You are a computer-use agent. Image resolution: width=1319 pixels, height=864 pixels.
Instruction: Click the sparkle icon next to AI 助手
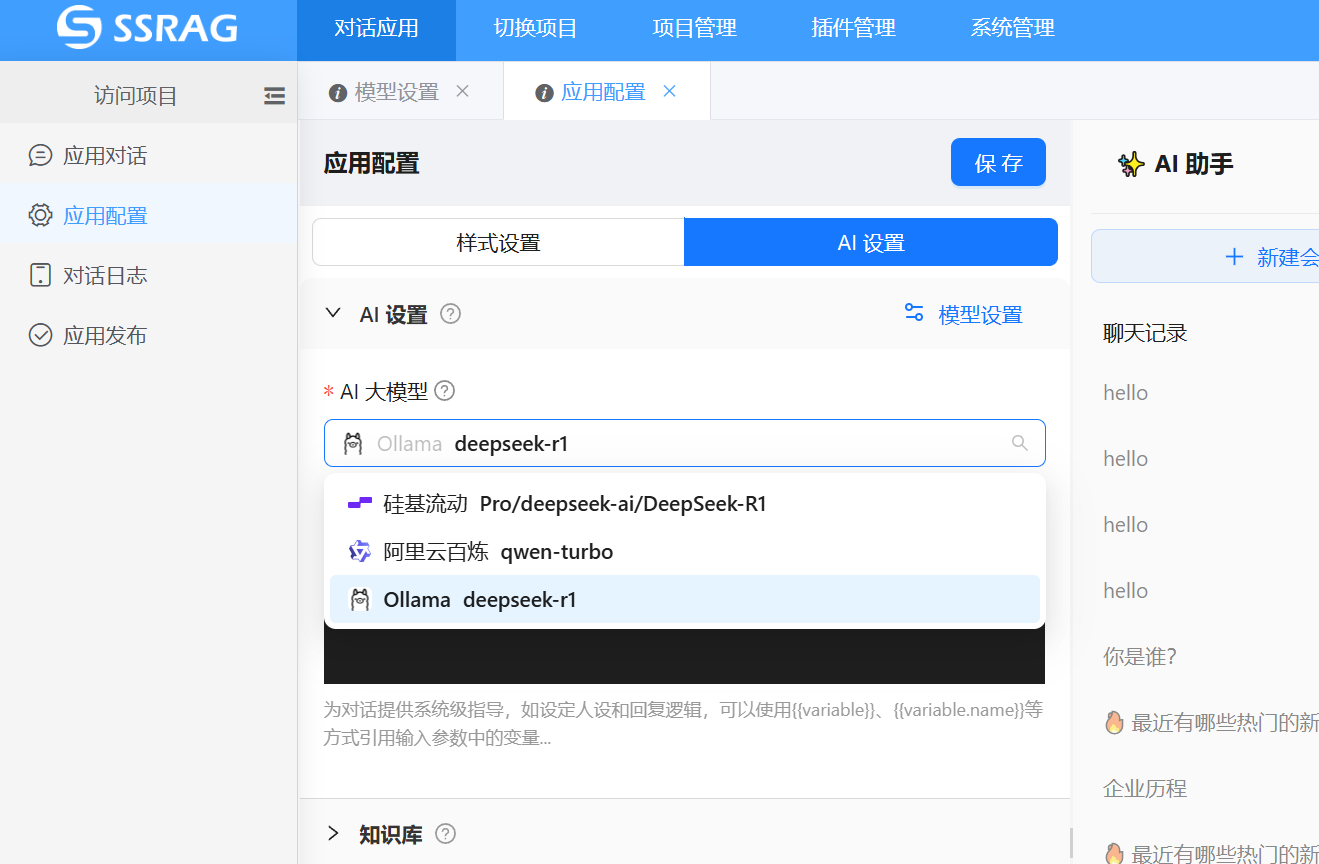1130,164
